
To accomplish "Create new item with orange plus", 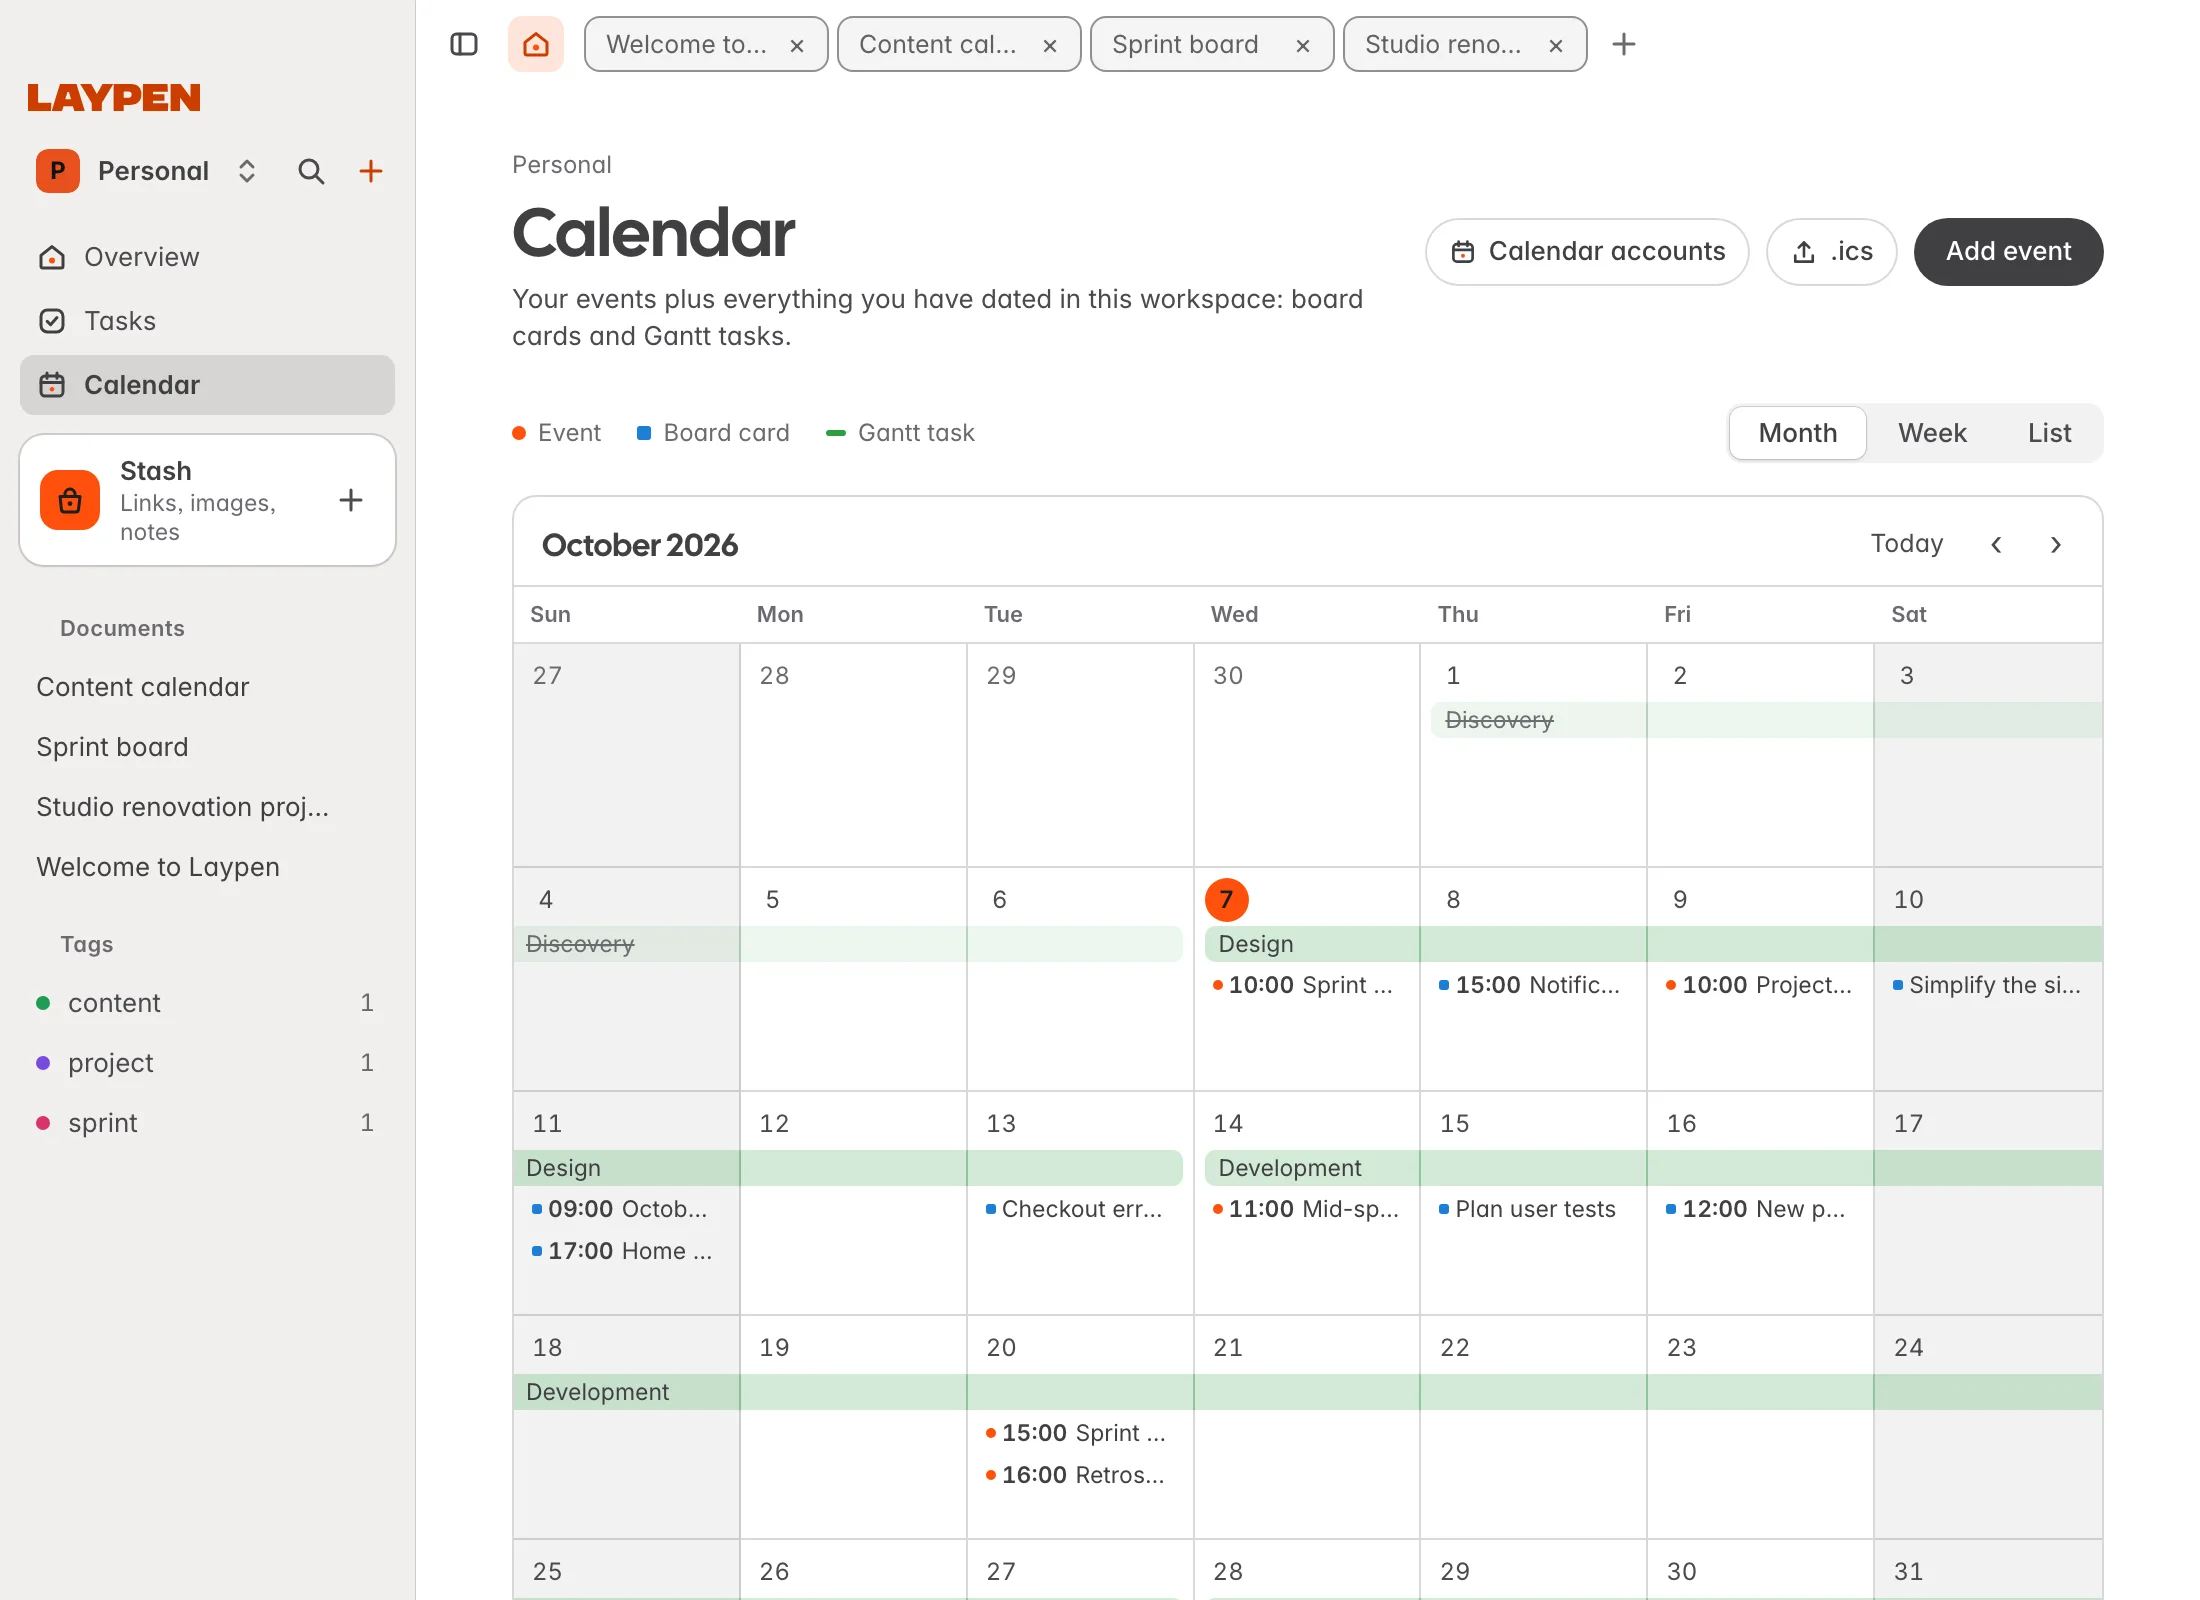I will click(371, 171).
